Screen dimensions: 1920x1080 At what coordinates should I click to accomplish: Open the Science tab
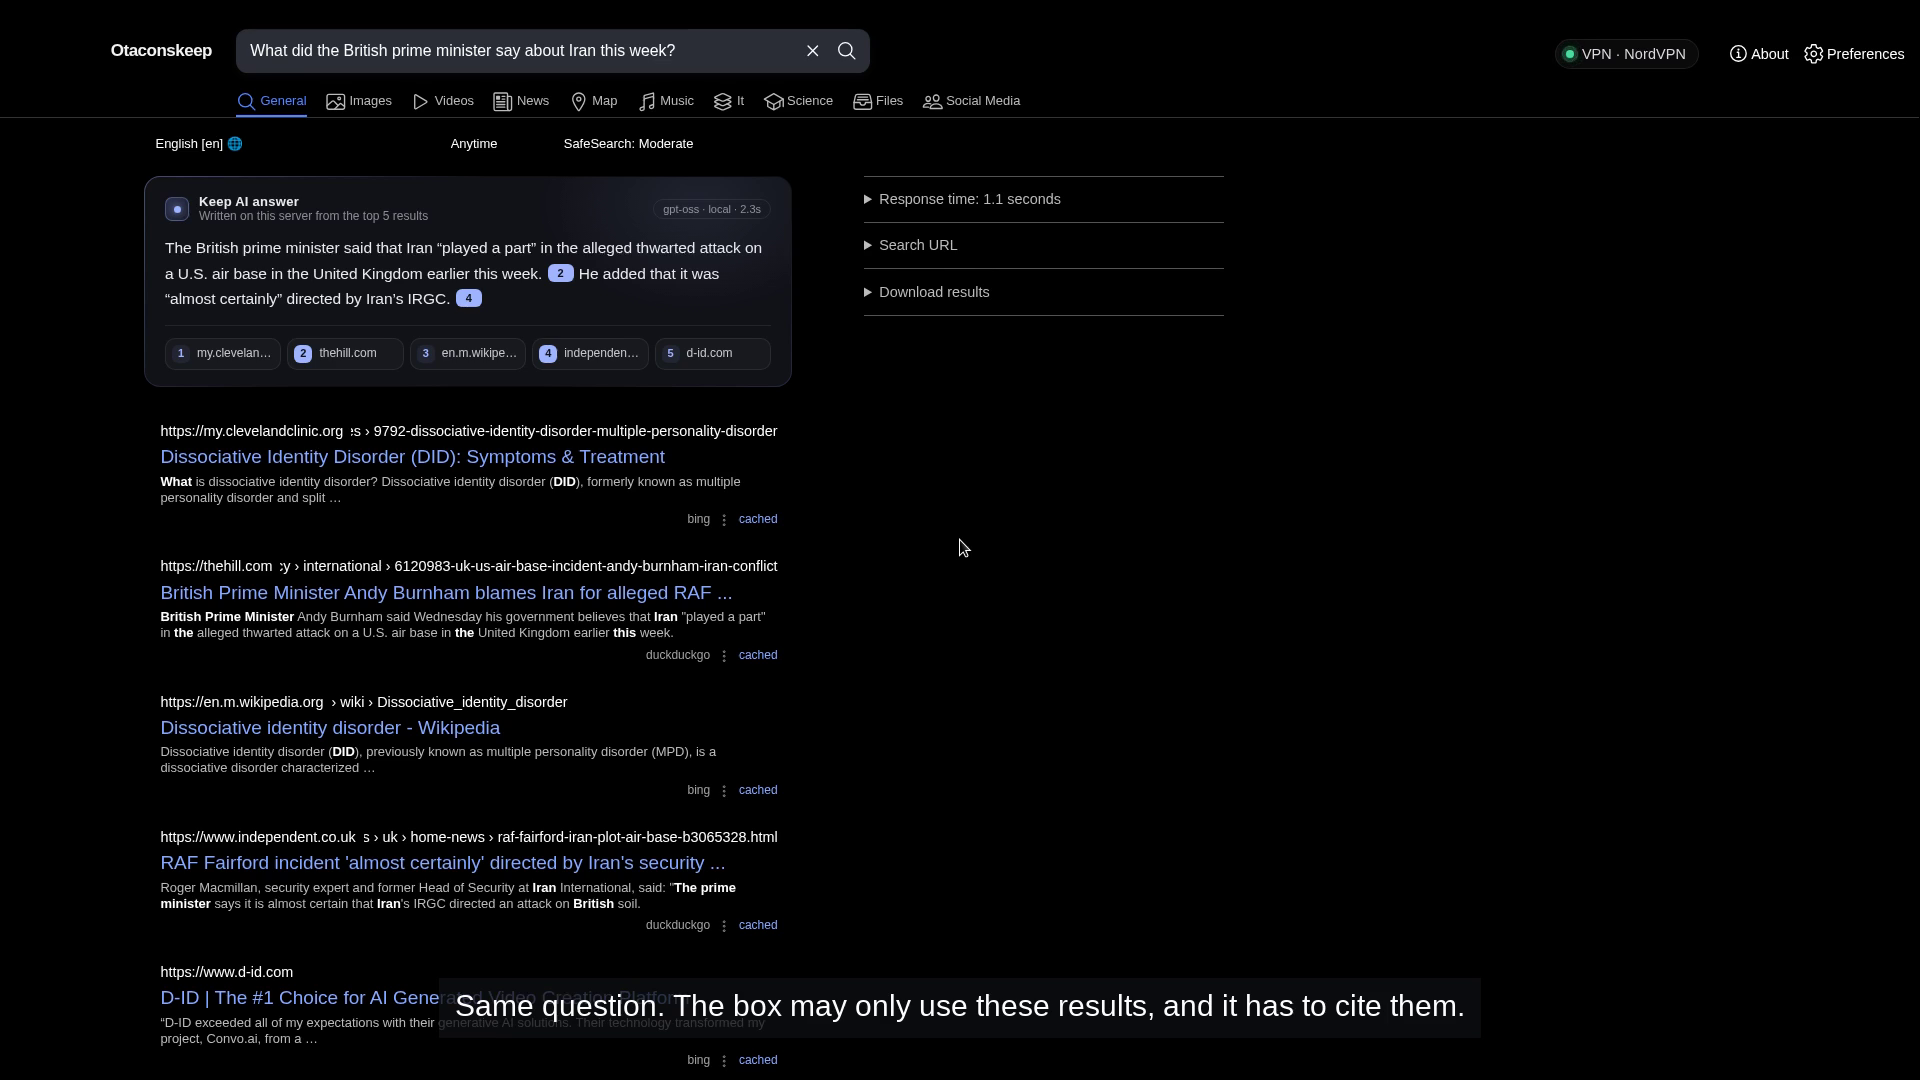pyautogui.click(x=798, y=101)
